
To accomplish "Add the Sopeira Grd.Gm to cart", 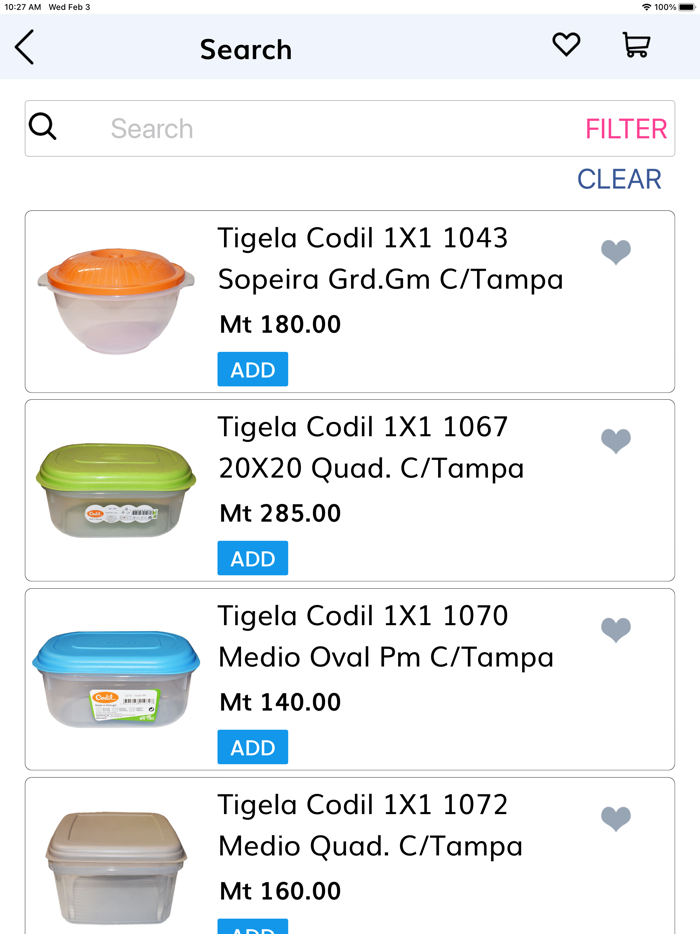I will [x=252, y=369].
